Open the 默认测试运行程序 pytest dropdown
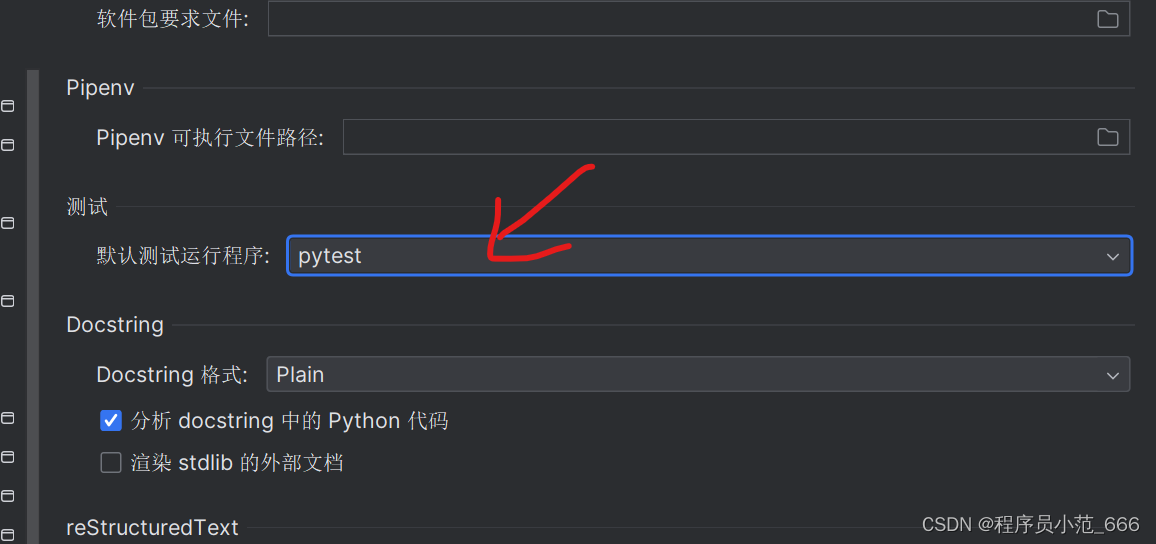The image size is (1156, 544). coord(709,256)
